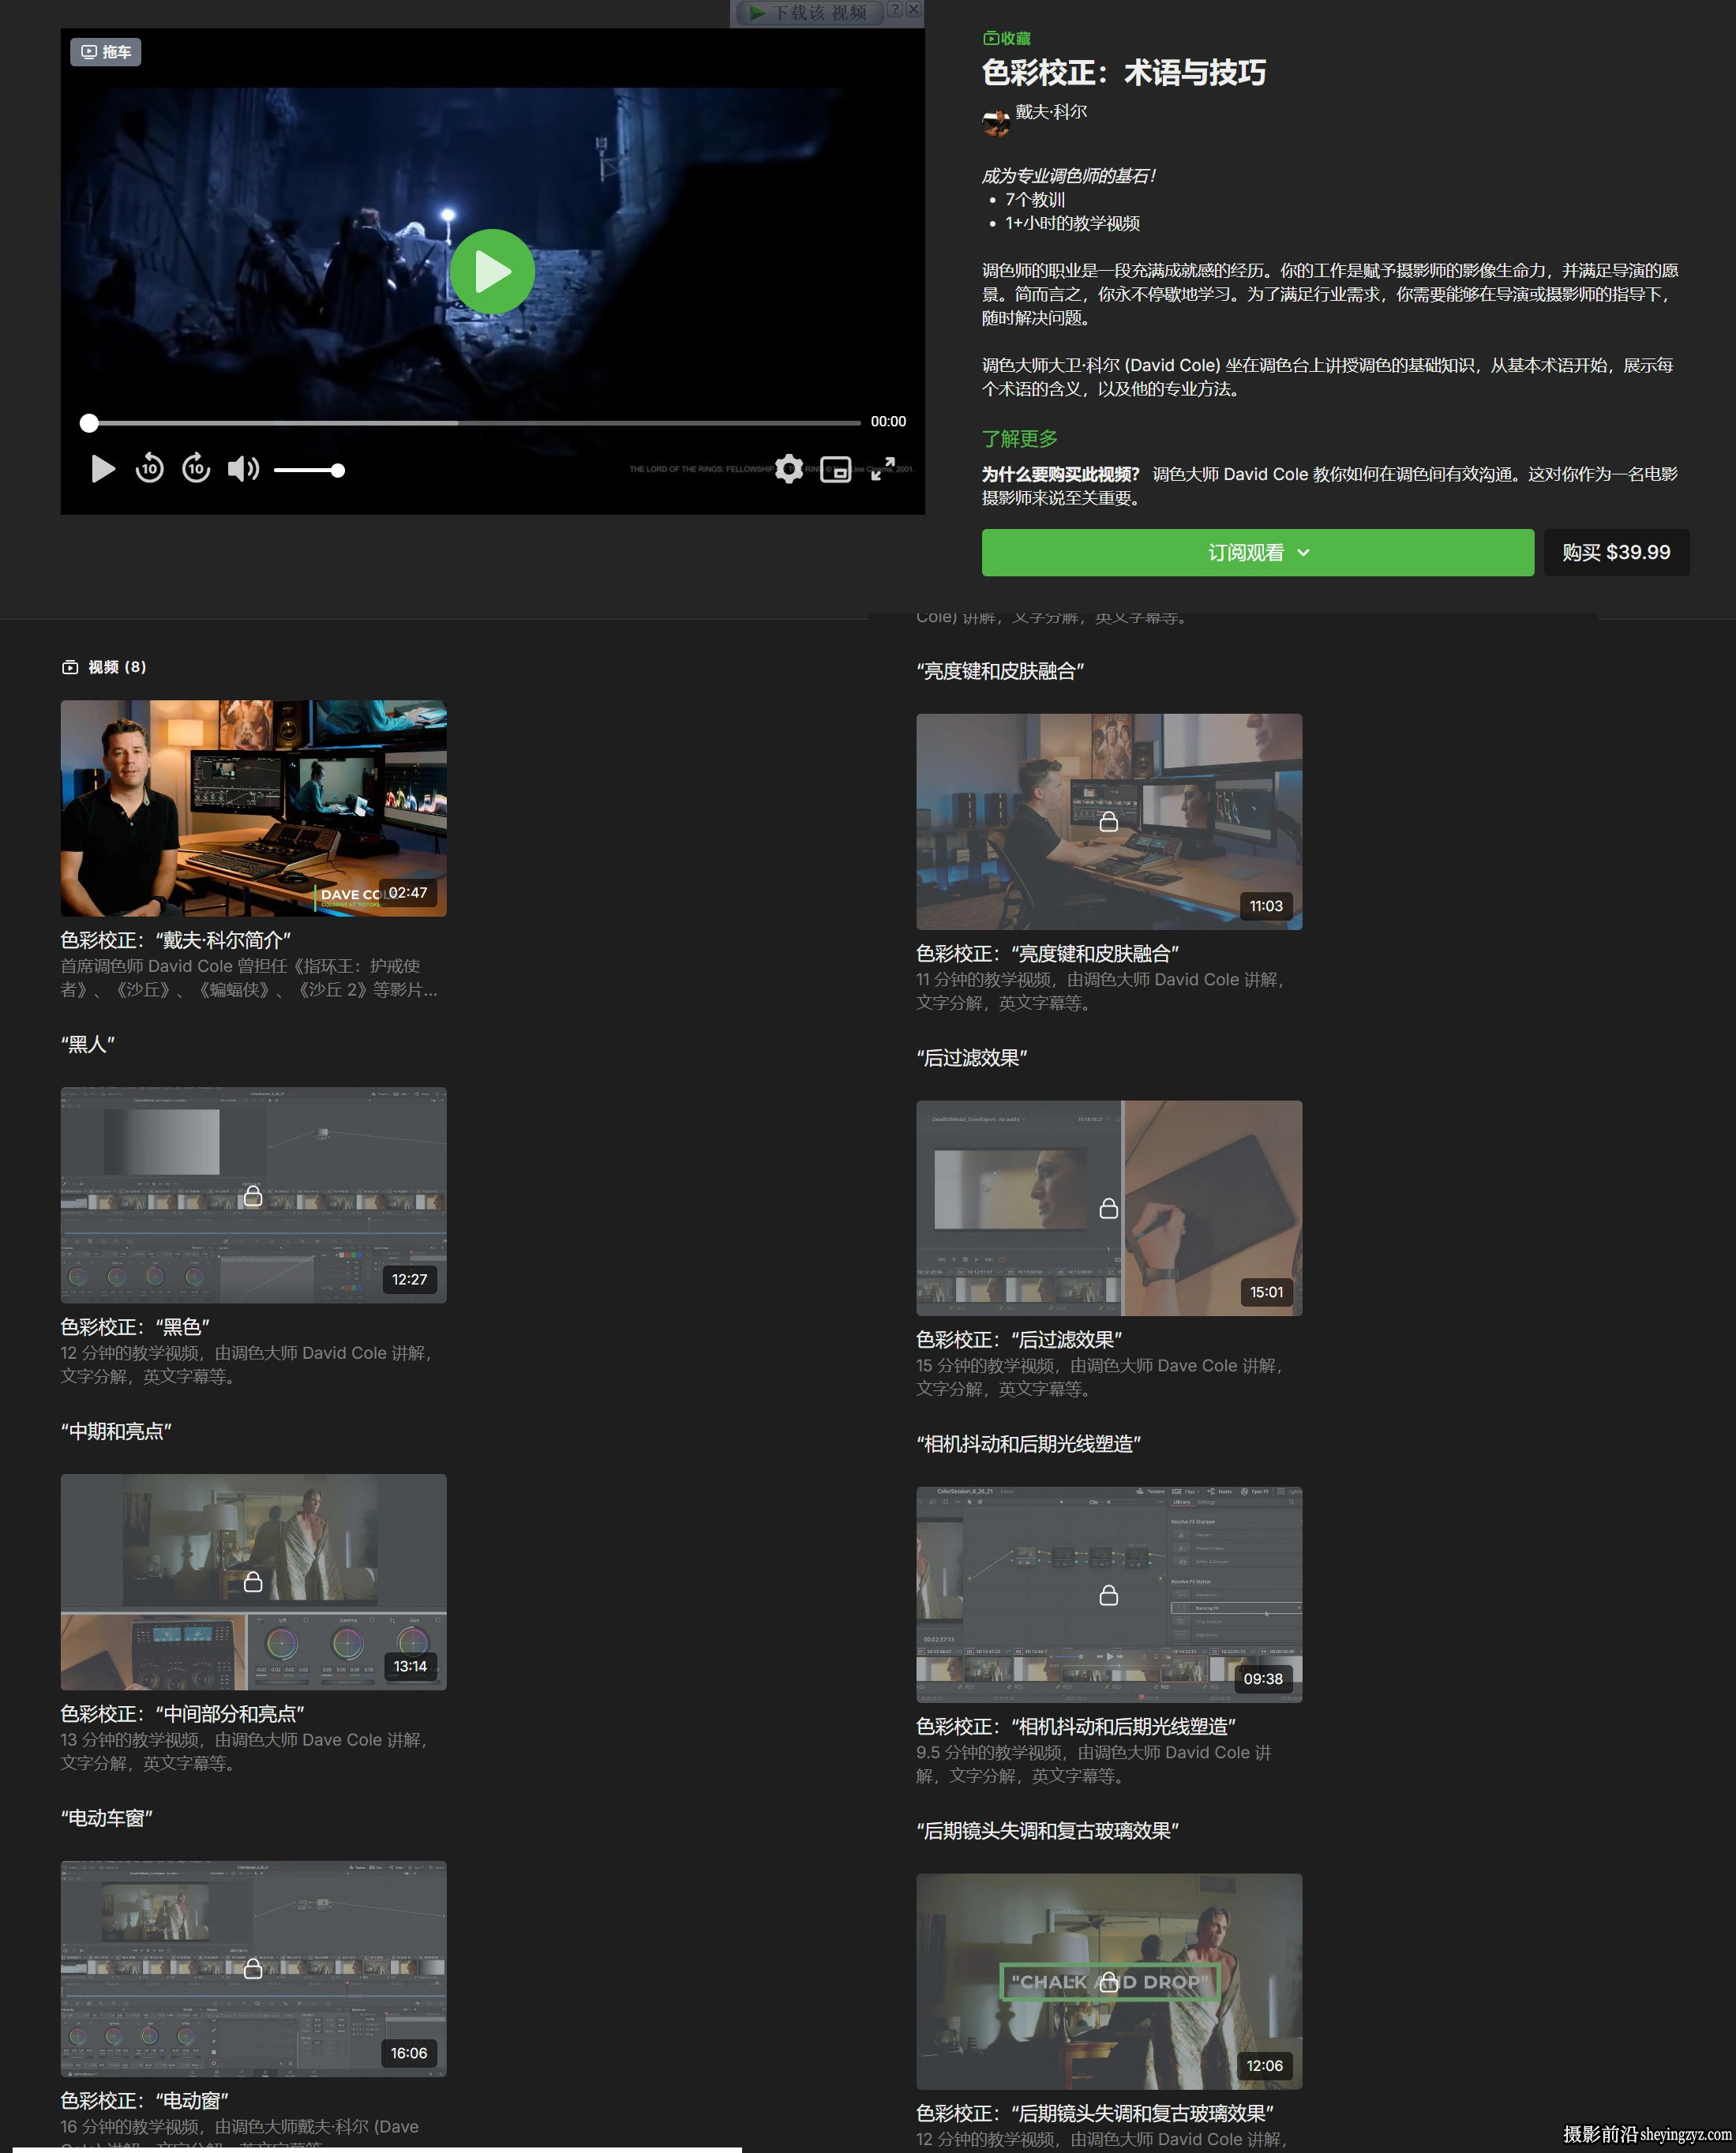Open title 色彩校正:“戴夫·科尔简介”
Screen dimensions: 1736x2153
click(x=176, y=940)
